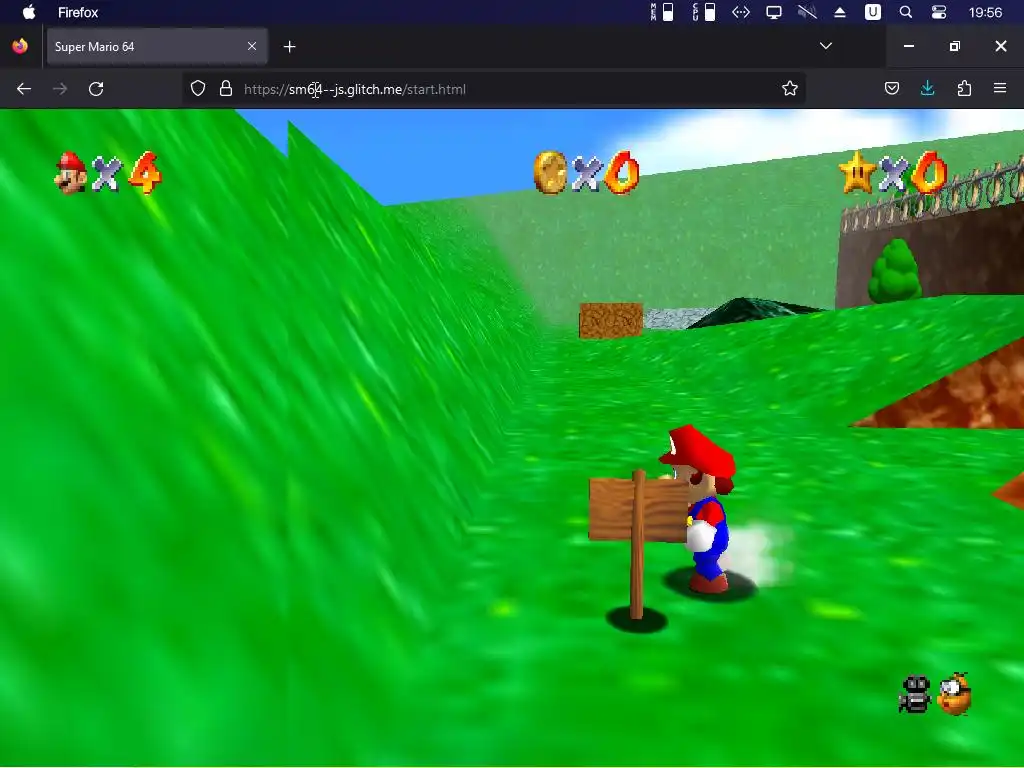
Task: Open tracking protection shield
Action: click(x=198, y=88)
